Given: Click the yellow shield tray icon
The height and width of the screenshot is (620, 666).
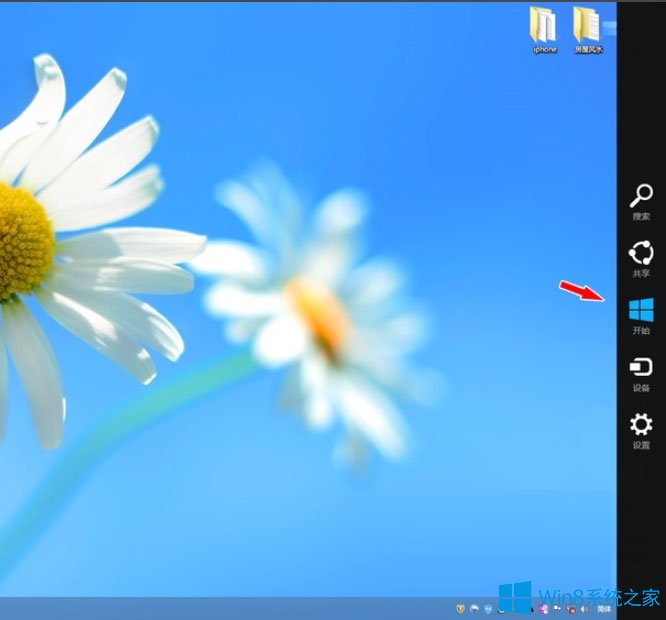Looking at the screenshot, I should coord(460,608).
